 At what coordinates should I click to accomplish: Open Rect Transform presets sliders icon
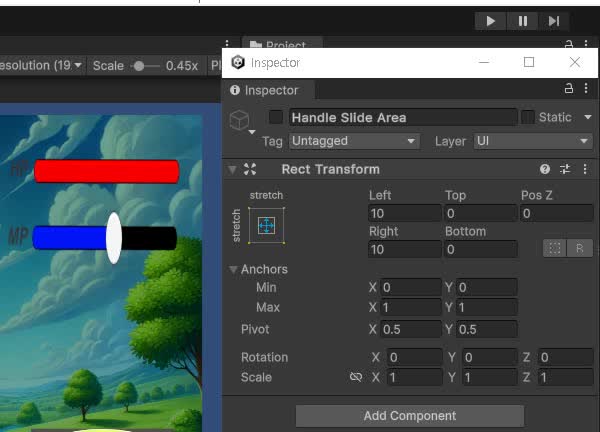565,169
